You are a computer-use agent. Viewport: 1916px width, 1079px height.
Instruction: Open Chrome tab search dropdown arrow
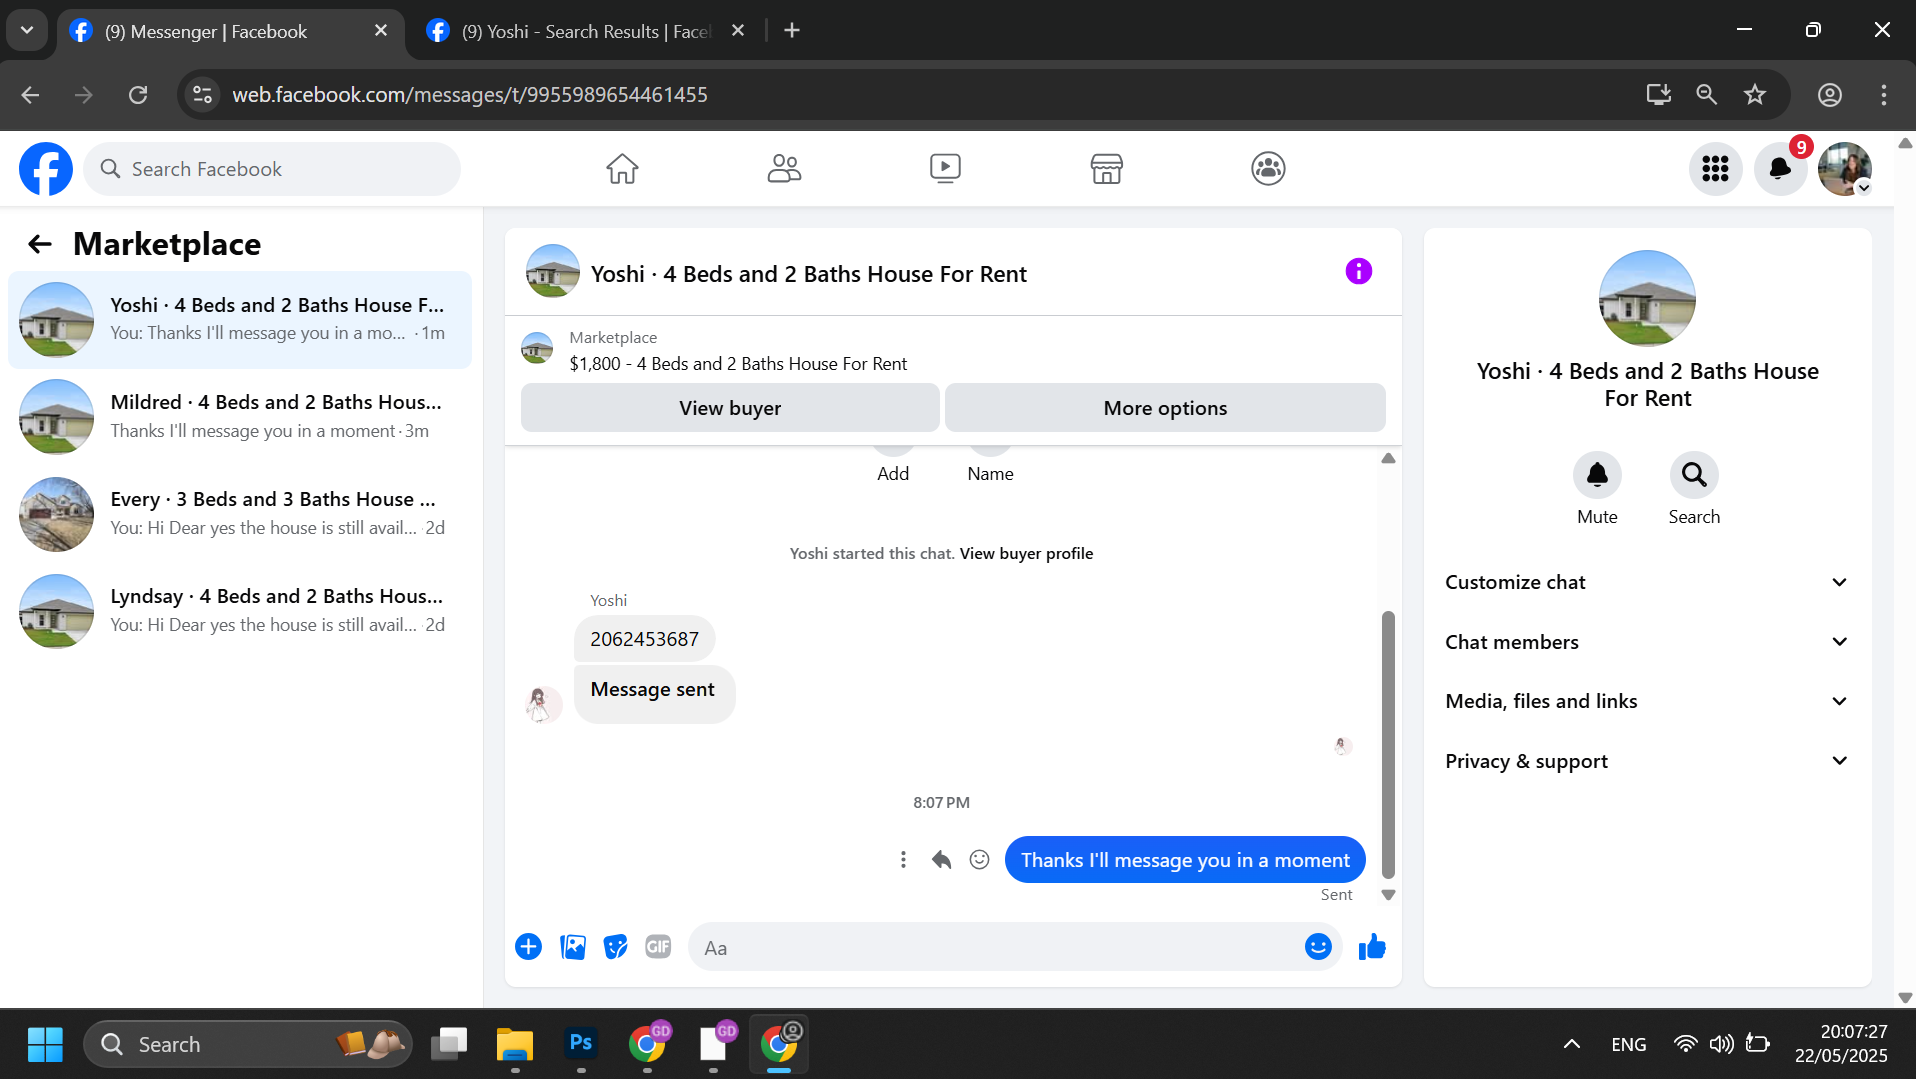click(x=27, y=31)
